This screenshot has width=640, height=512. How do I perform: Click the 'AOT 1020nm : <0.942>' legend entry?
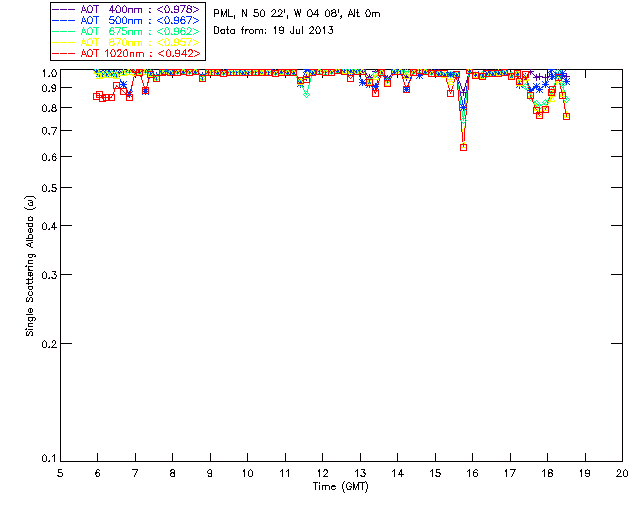click(x=127, y=53)
